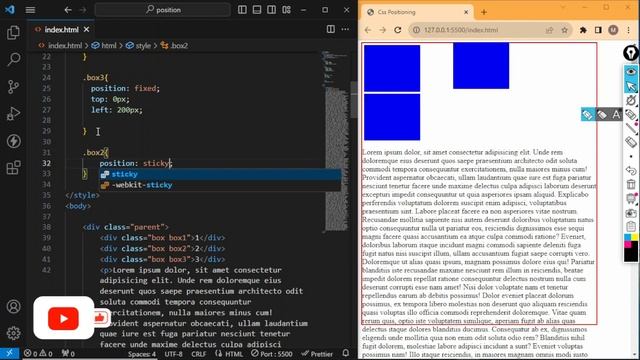Open the browser extensions puzzle icon
The width and height of the screenshot is (640, 360).
(x=583, y=30)
